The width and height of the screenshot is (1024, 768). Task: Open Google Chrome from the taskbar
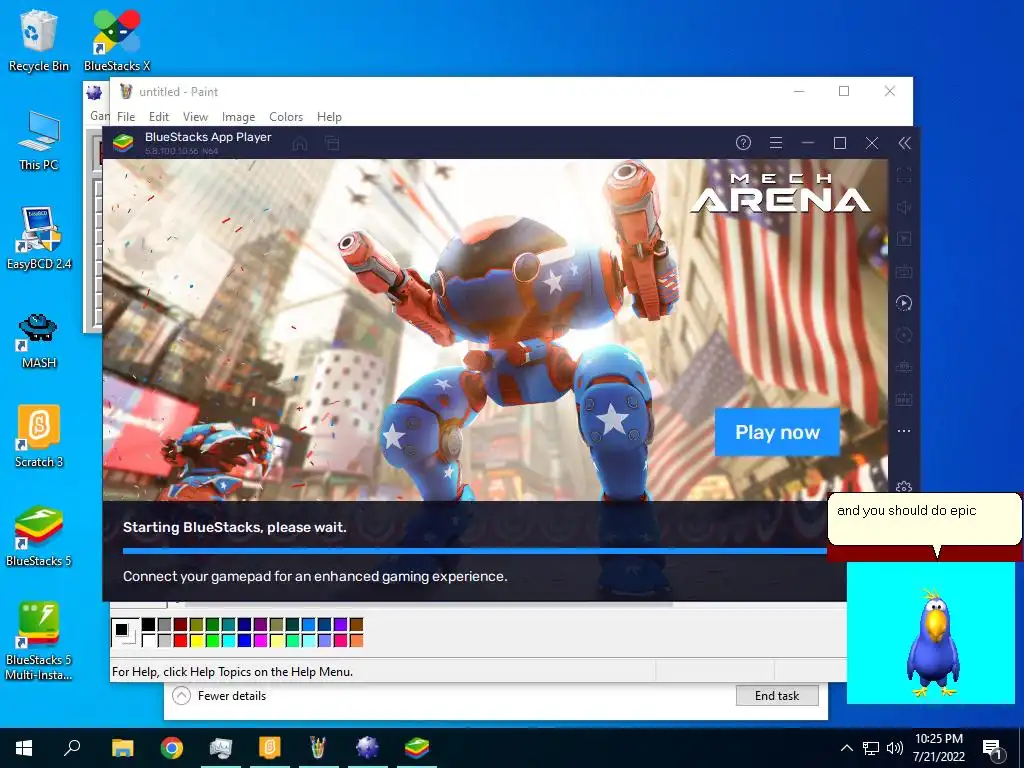[x=172, y=748]
